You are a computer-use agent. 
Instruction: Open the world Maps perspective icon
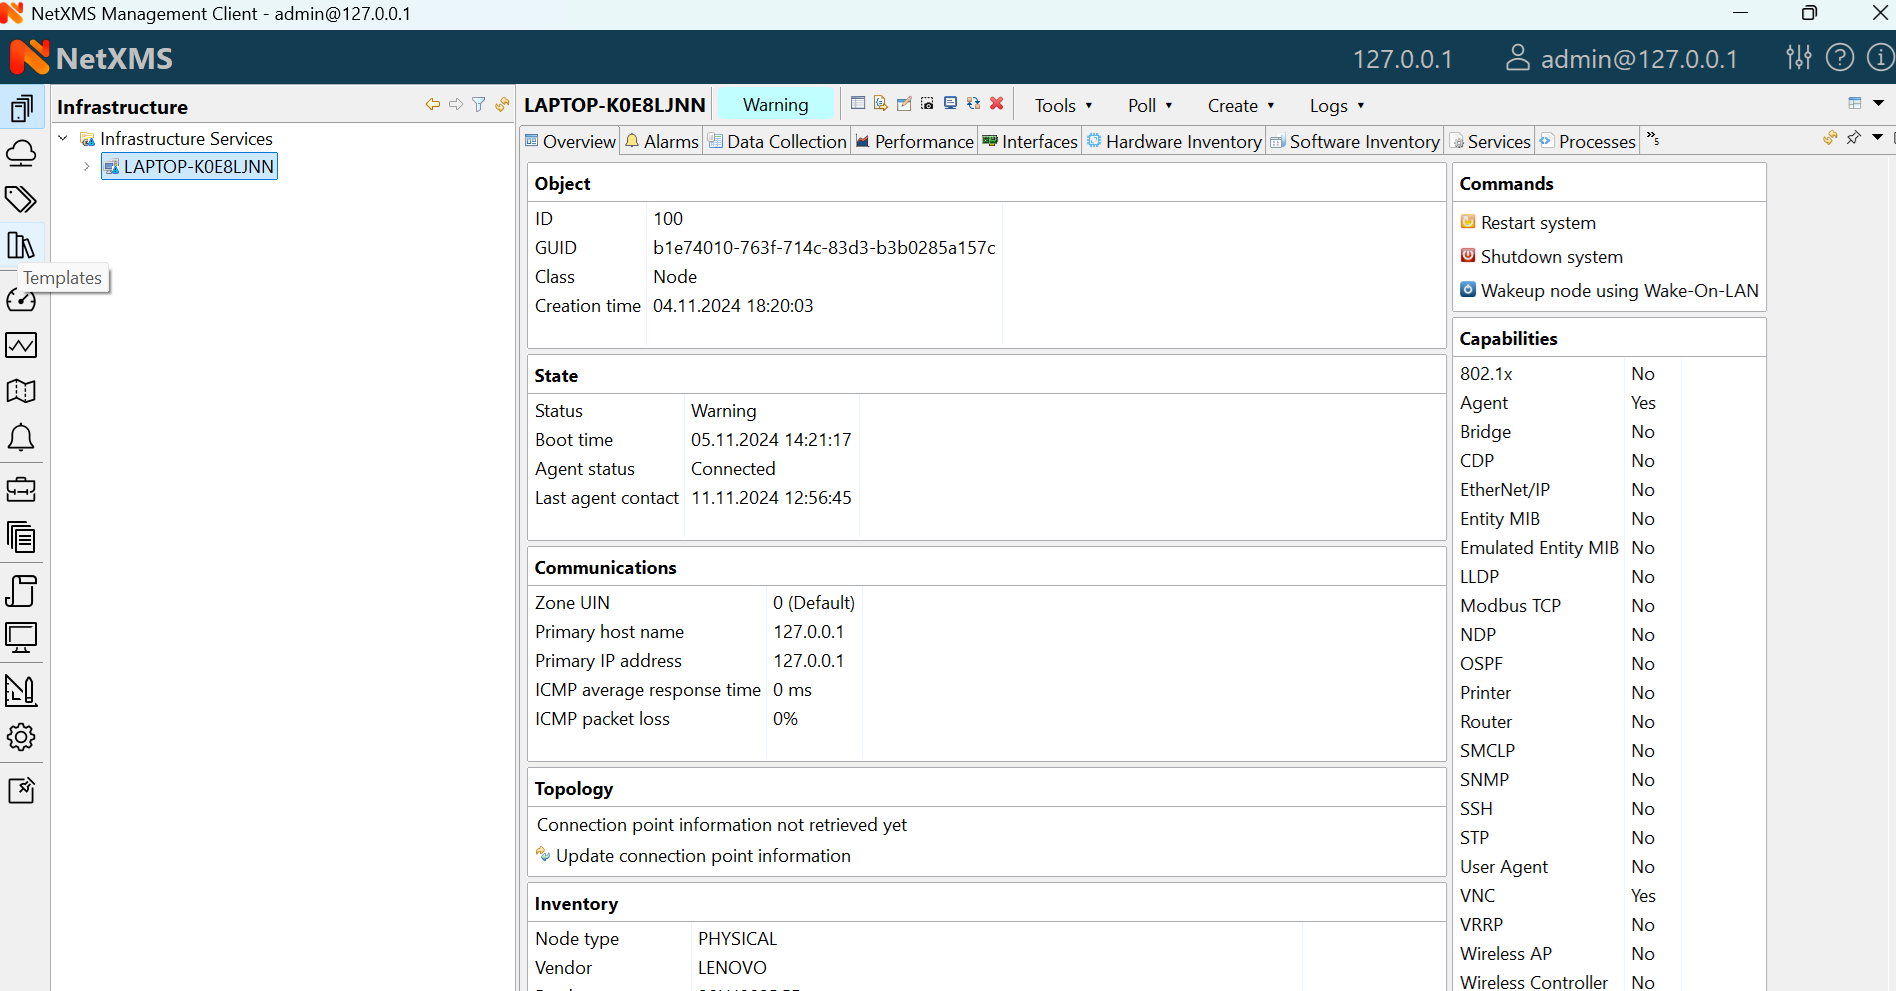pos(21,391)
